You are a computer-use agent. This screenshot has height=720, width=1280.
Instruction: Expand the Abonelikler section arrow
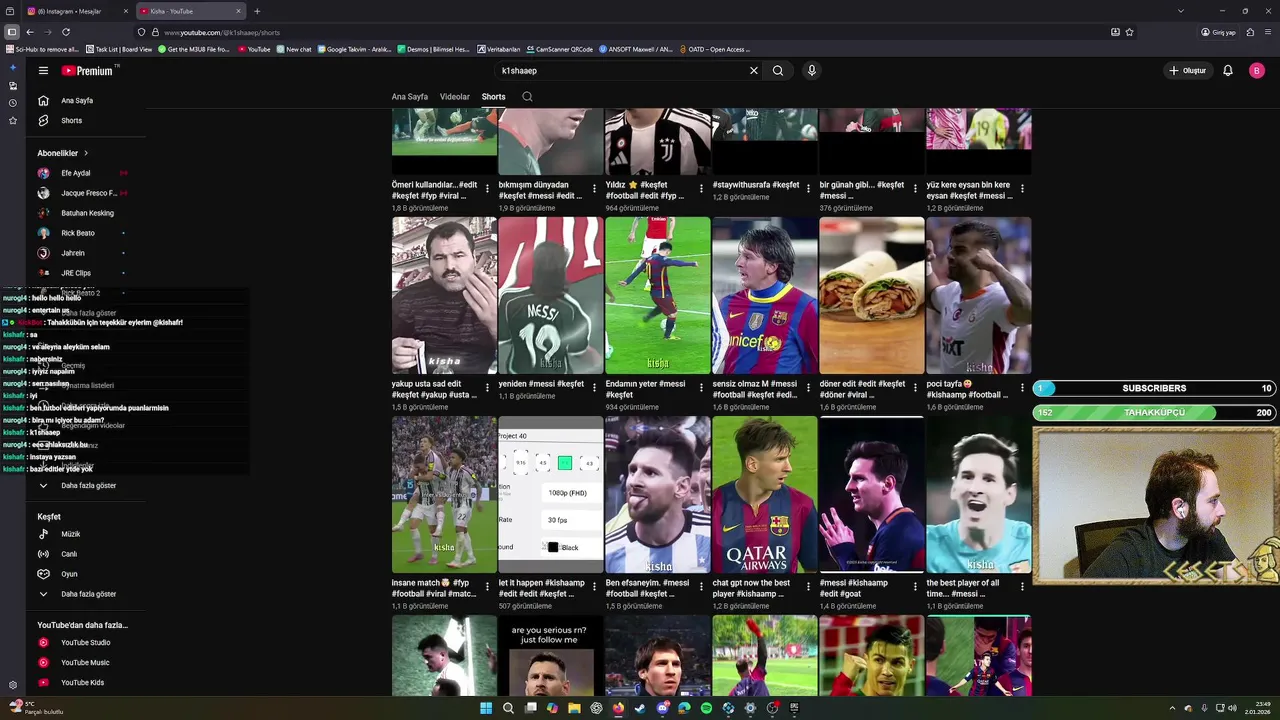click(x=86, y=153)
